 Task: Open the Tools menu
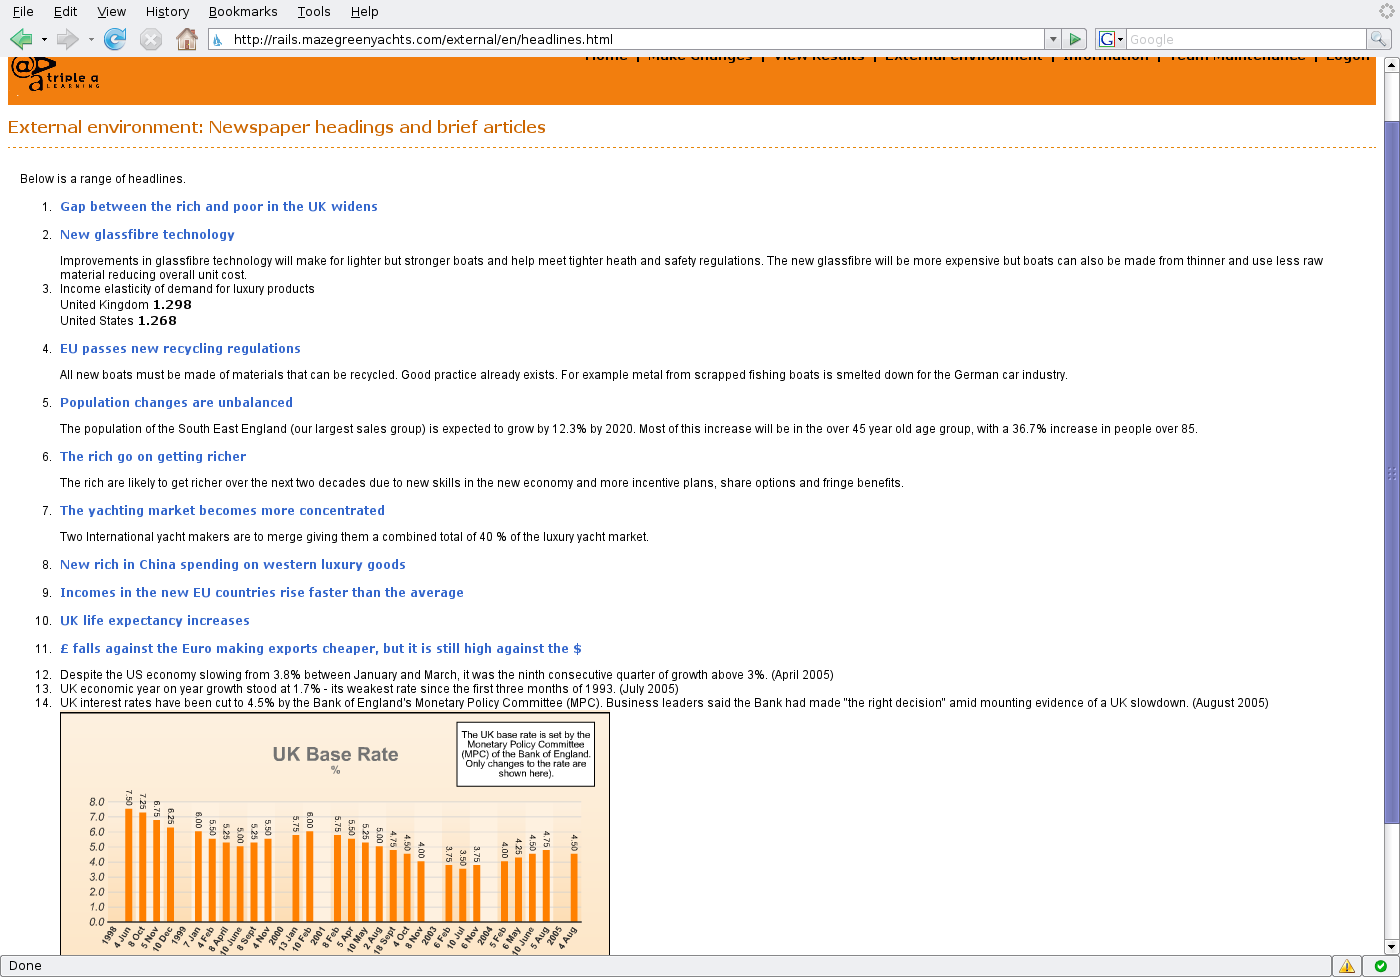[x=314, y=11]
